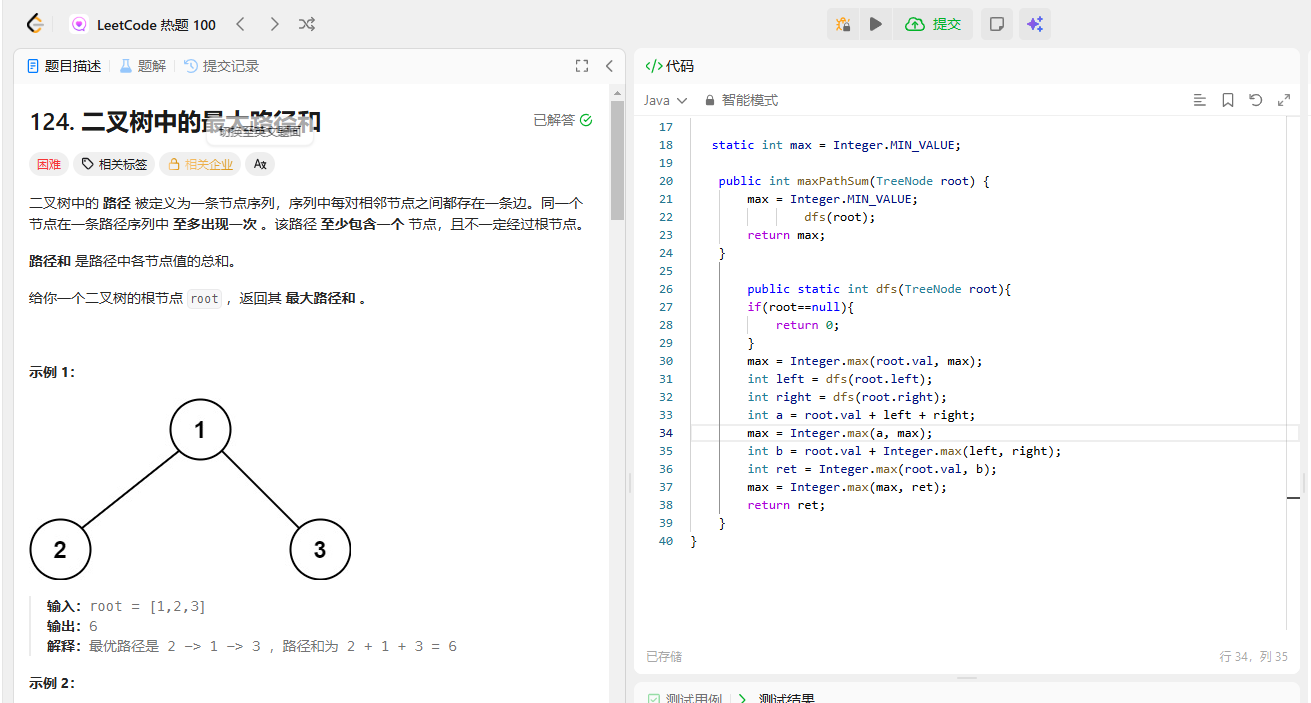Viewport: 1311px width, 703px height.
Task: Open the AI sparkle assistant icon
Action: pos(1035,24)
